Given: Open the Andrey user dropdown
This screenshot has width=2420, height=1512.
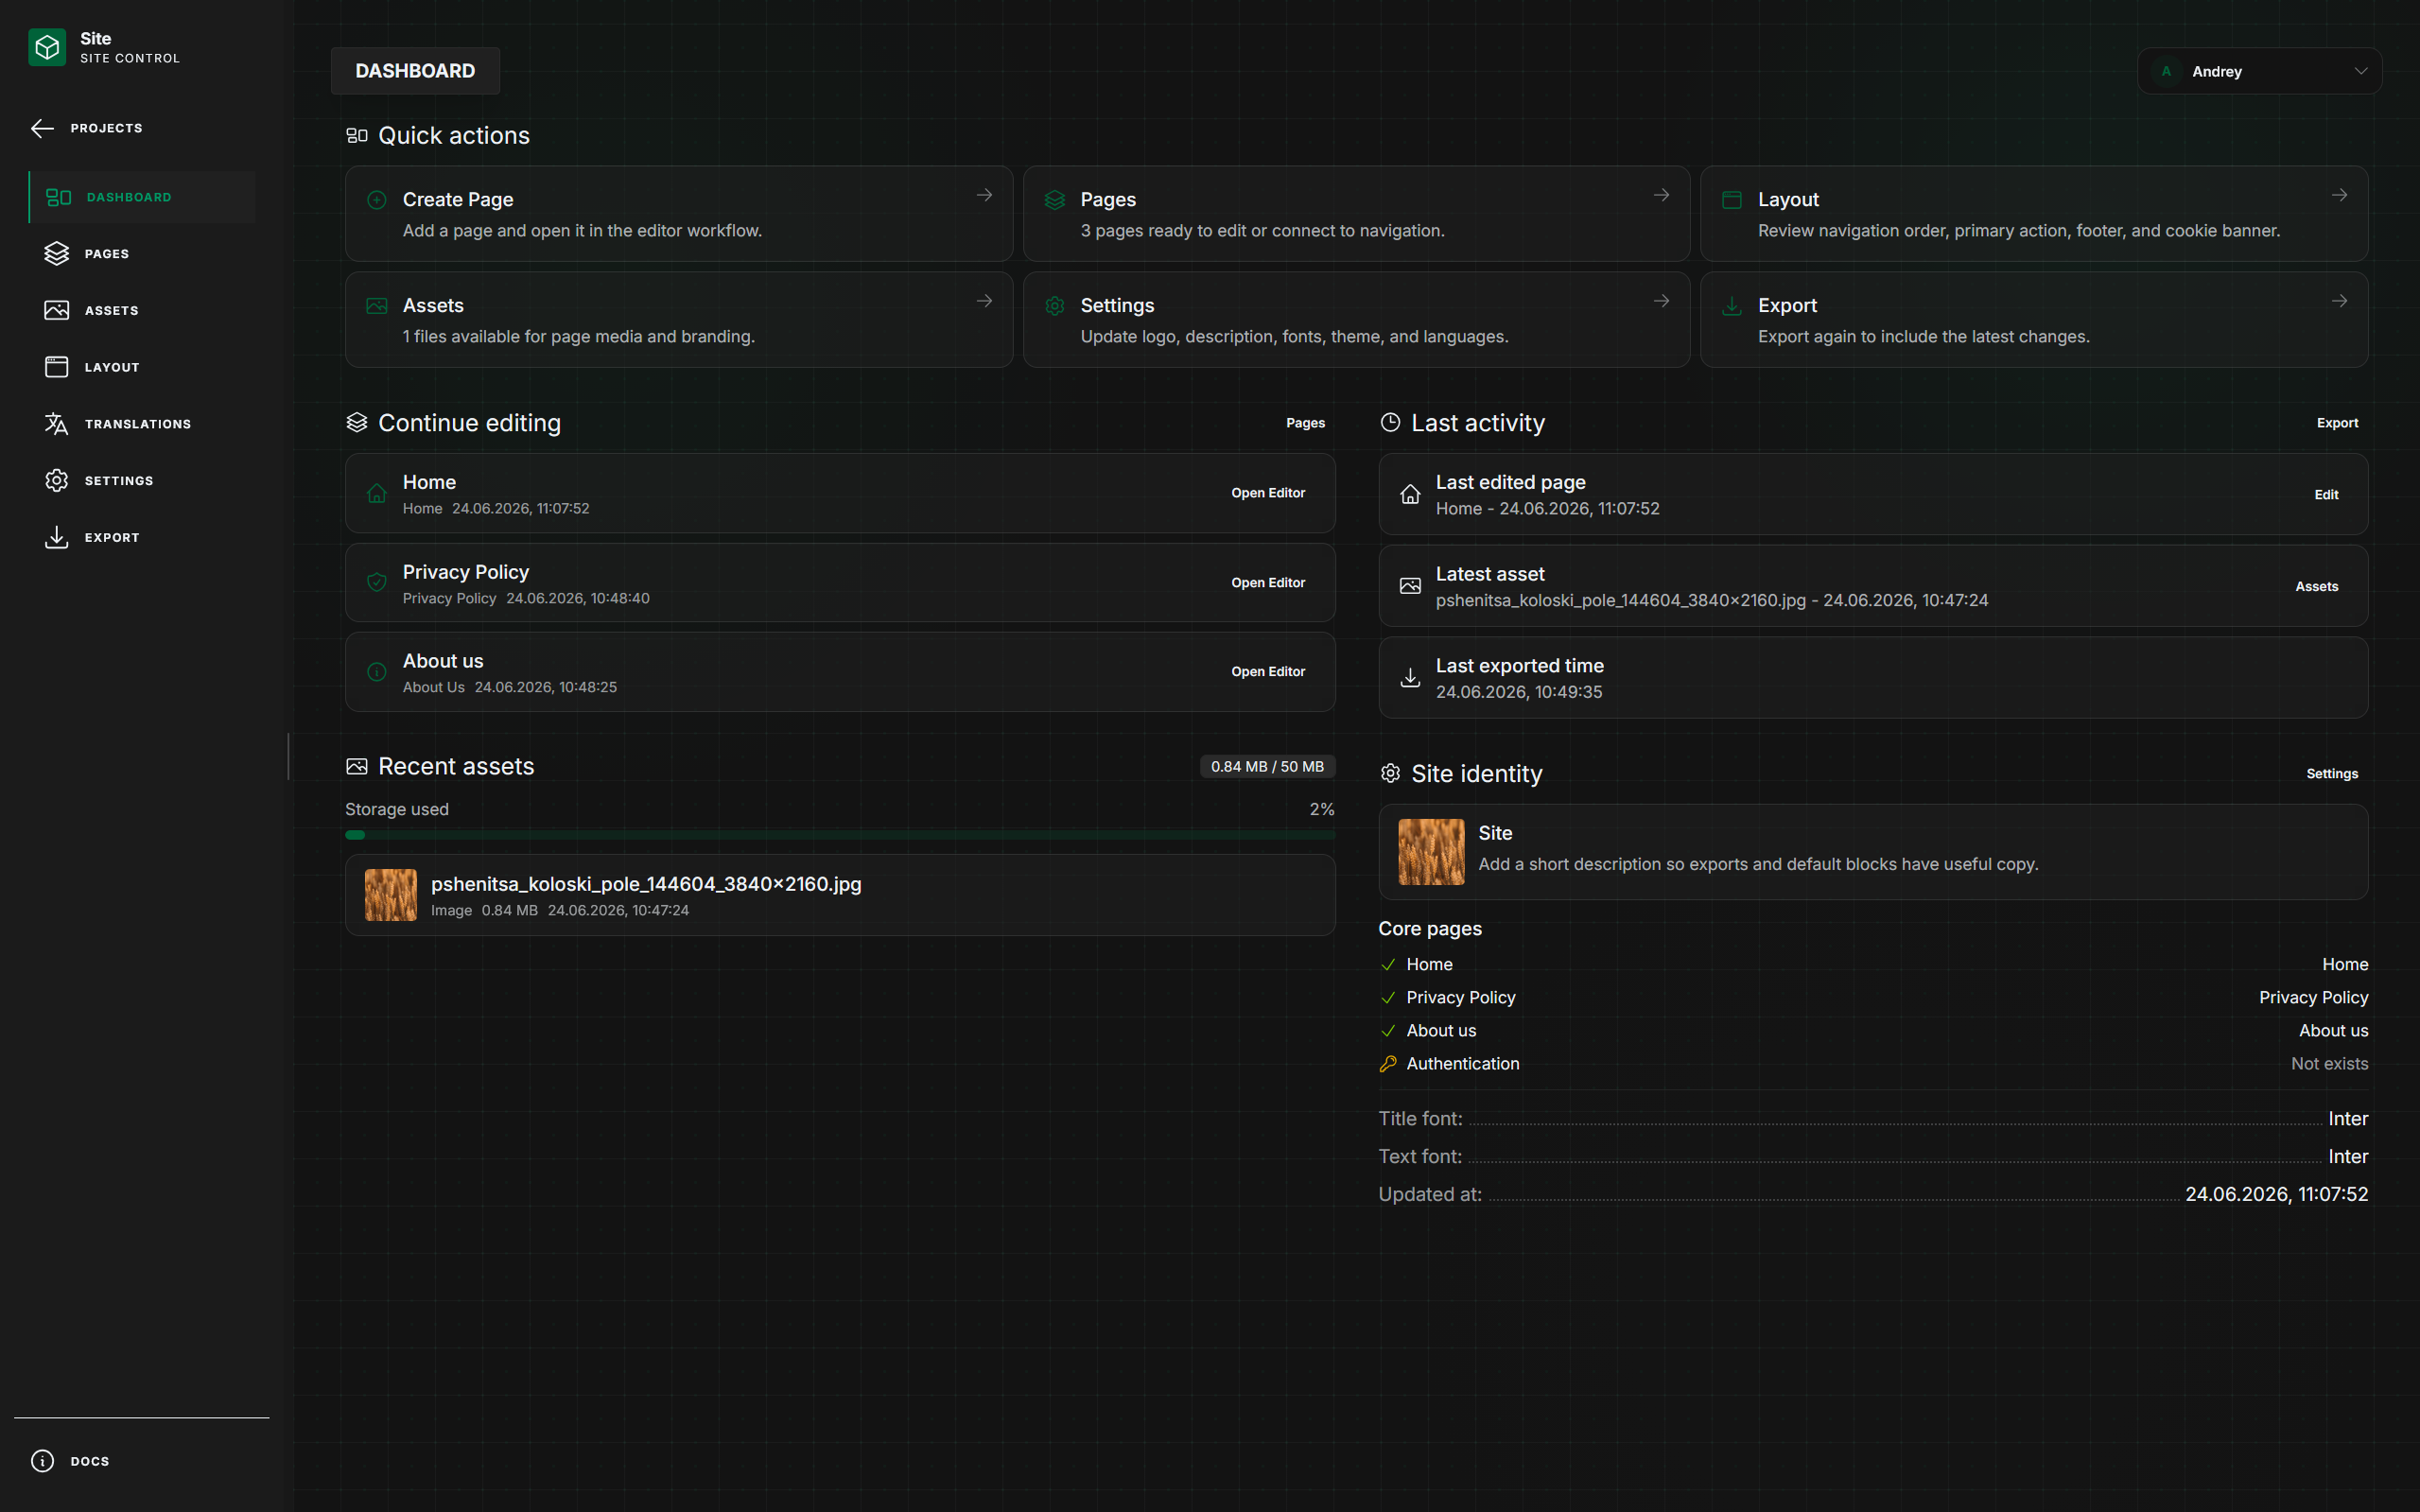Looking at the screenshot, I should 2260,71.
